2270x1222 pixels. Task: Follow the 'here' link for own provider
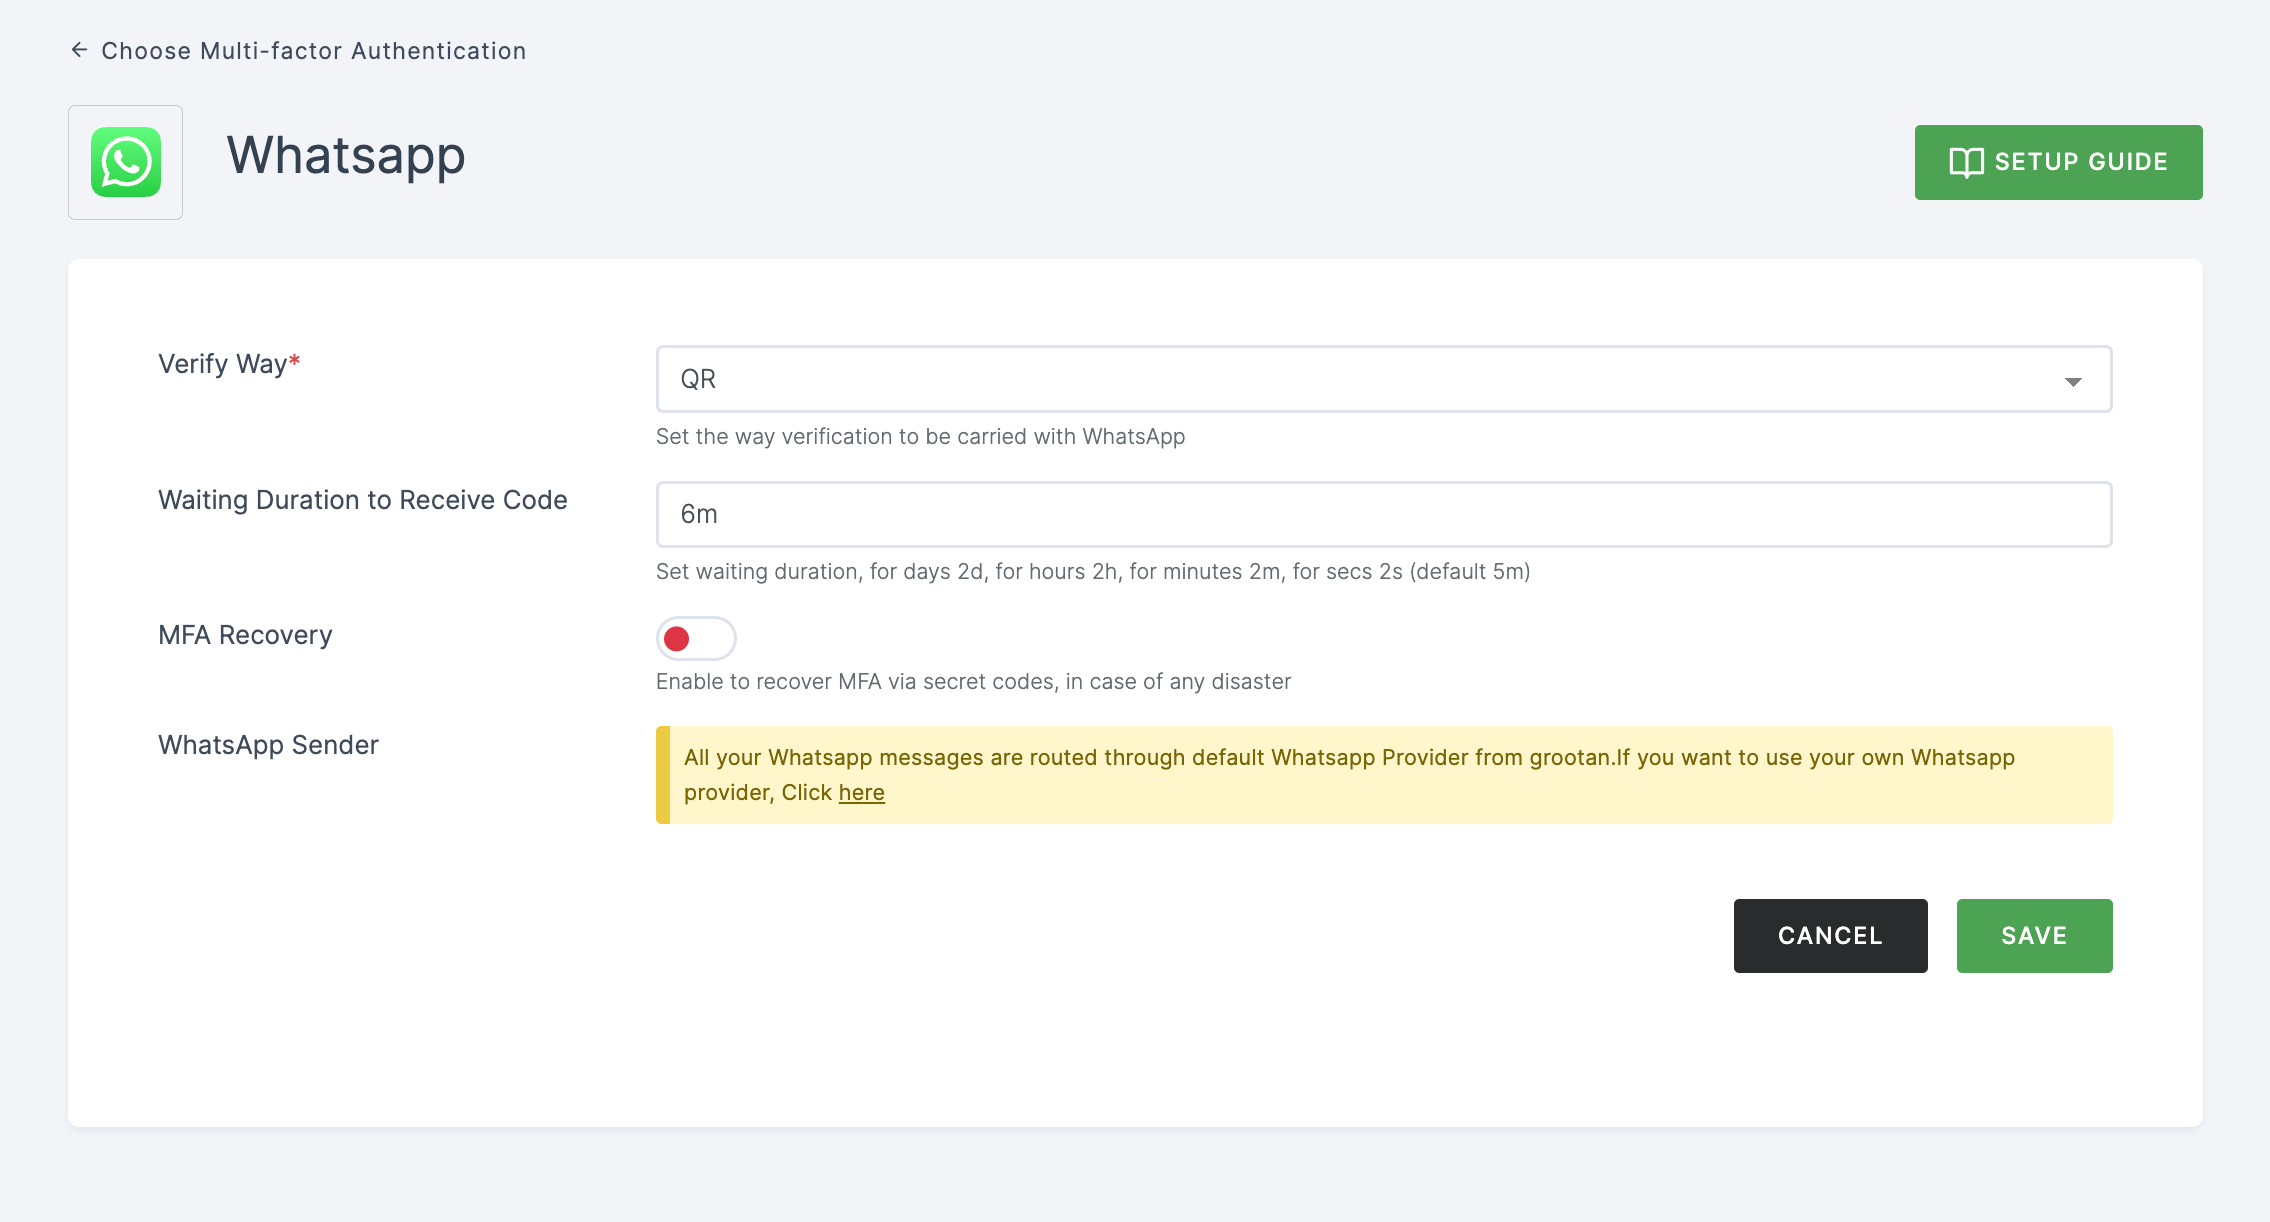pyautogui.click(x=861, y=792)
